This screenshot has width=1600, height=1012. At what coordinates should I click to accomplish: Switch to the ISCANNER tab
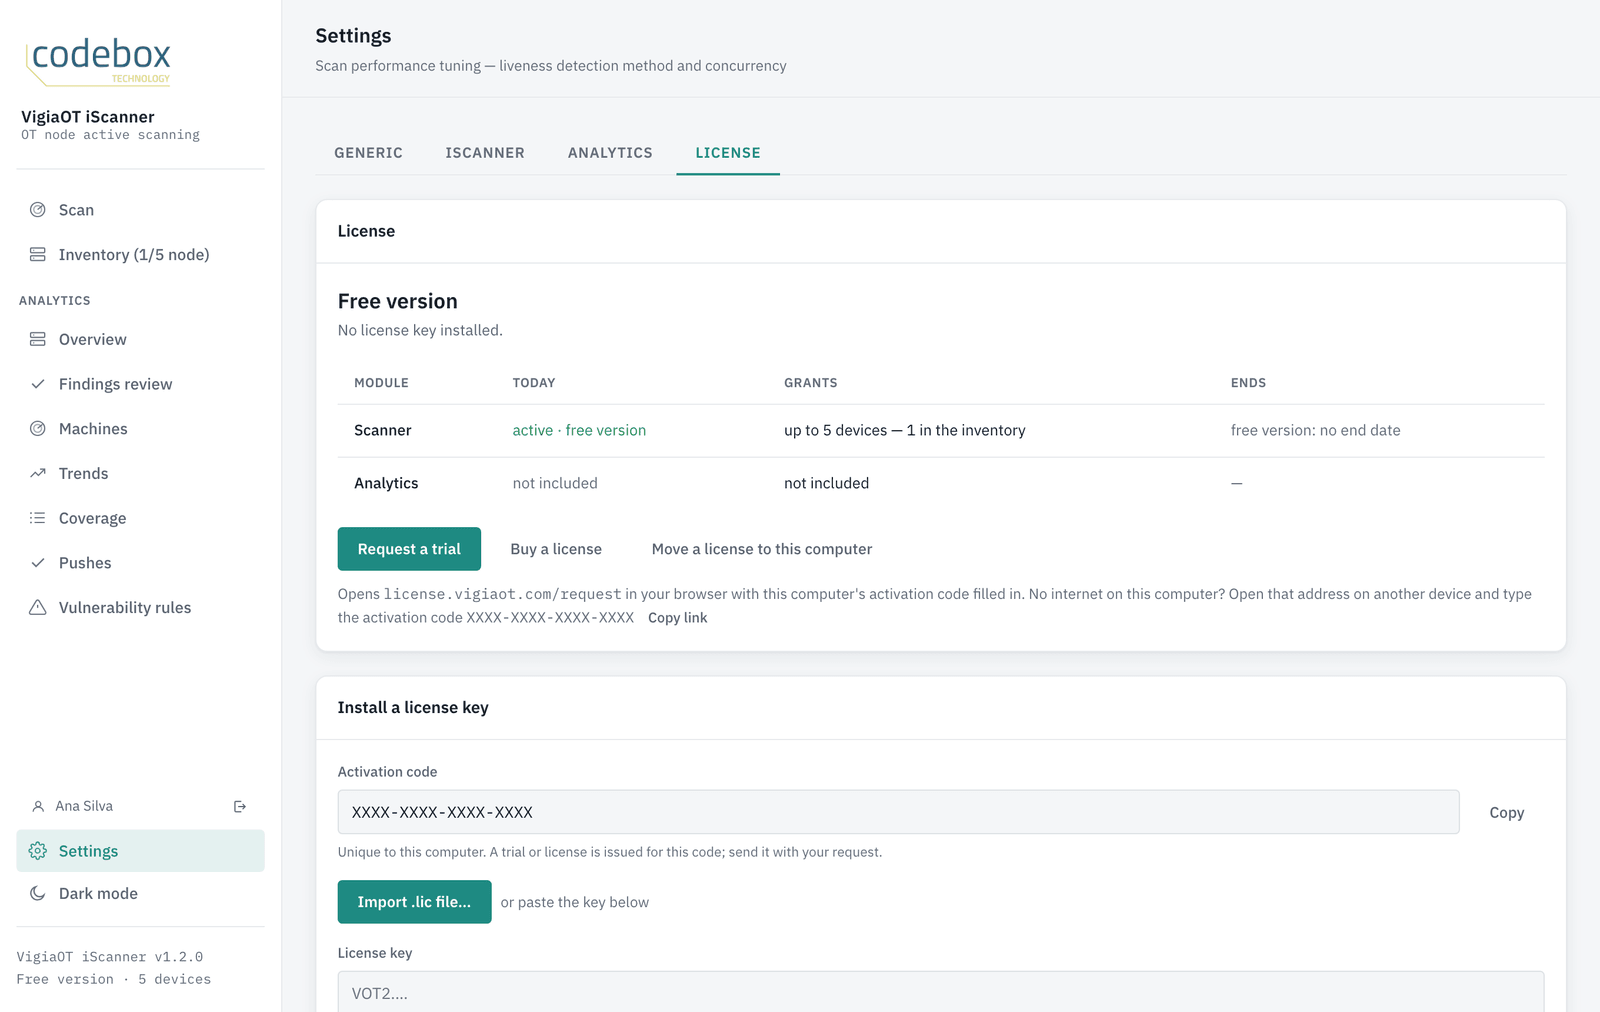pos(485,153)
